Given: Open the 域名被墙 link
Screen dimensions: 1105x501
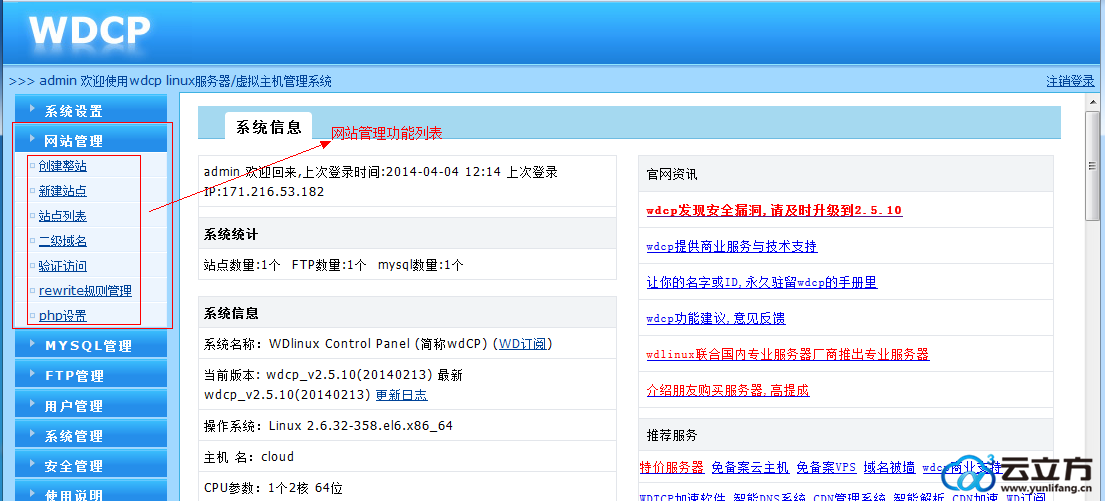Looking at the screenshot, I should (889, 467).
